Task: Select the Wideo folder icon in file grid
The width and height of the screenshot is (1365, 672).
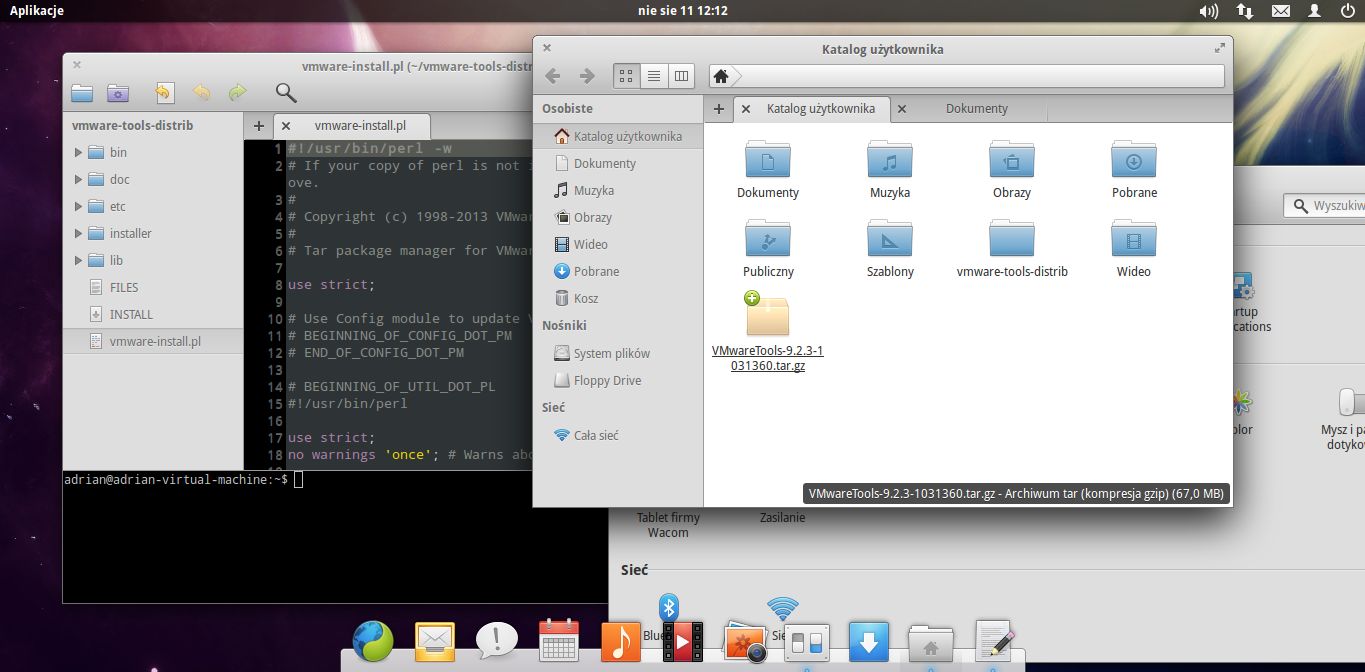Action: click(1134, 238)
